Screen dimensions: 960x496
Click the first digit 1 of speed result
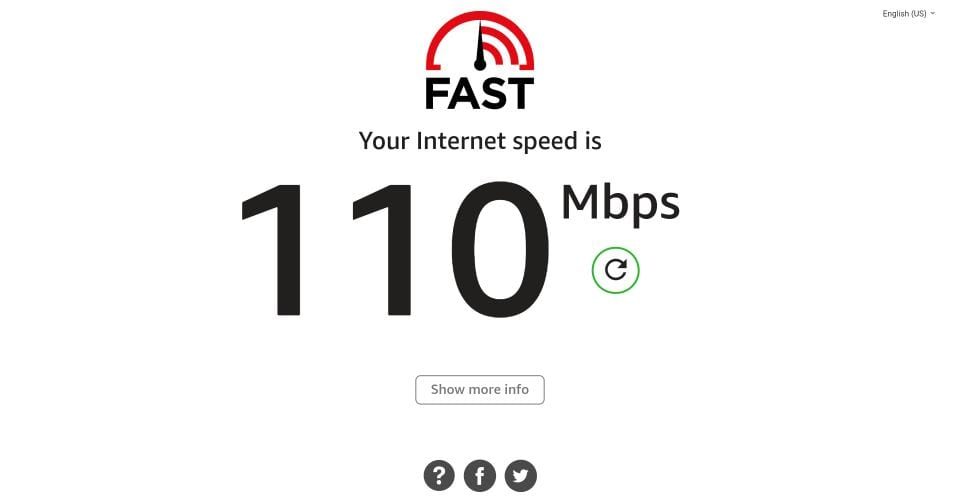[272, 250]
